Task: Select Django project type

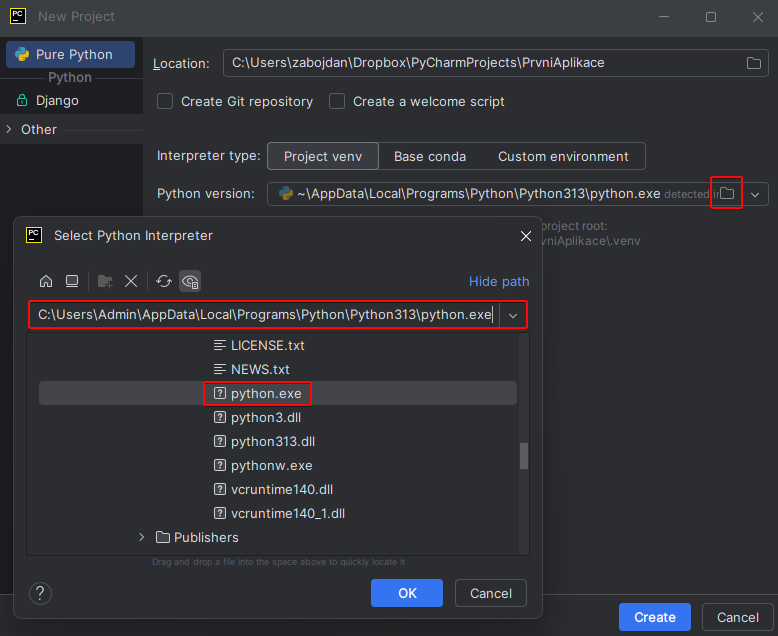Action: coord(71,100)
